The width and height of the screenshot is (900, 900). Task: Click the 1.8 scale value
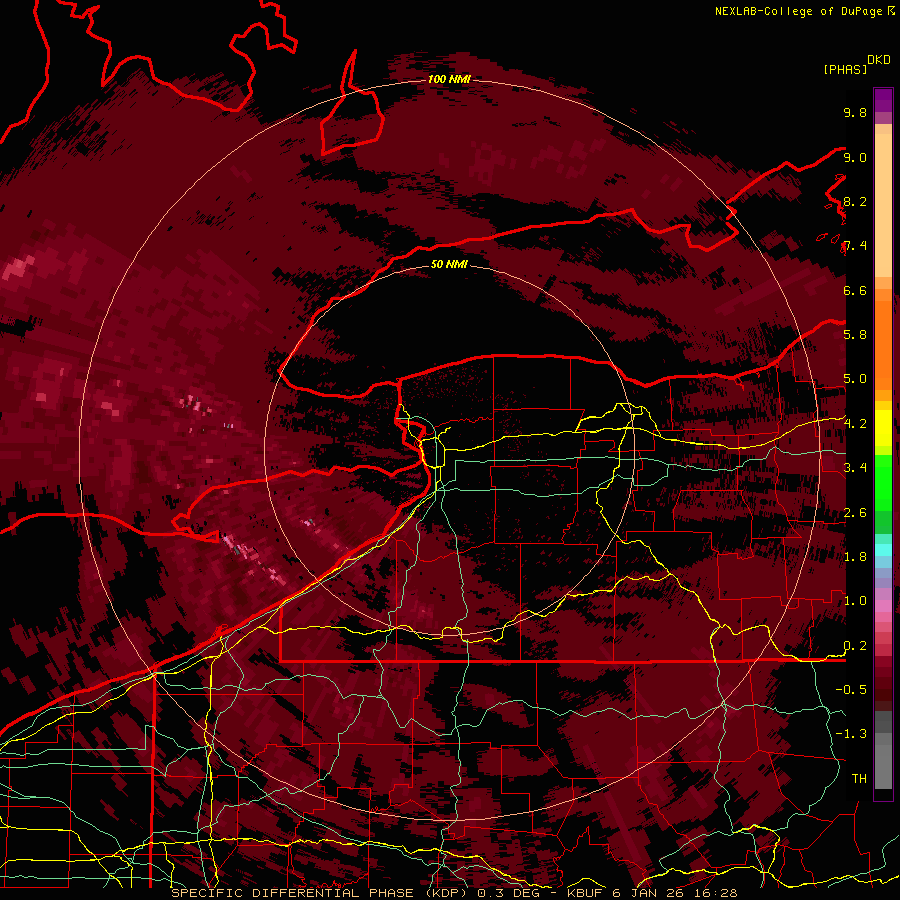pos(855,557)
